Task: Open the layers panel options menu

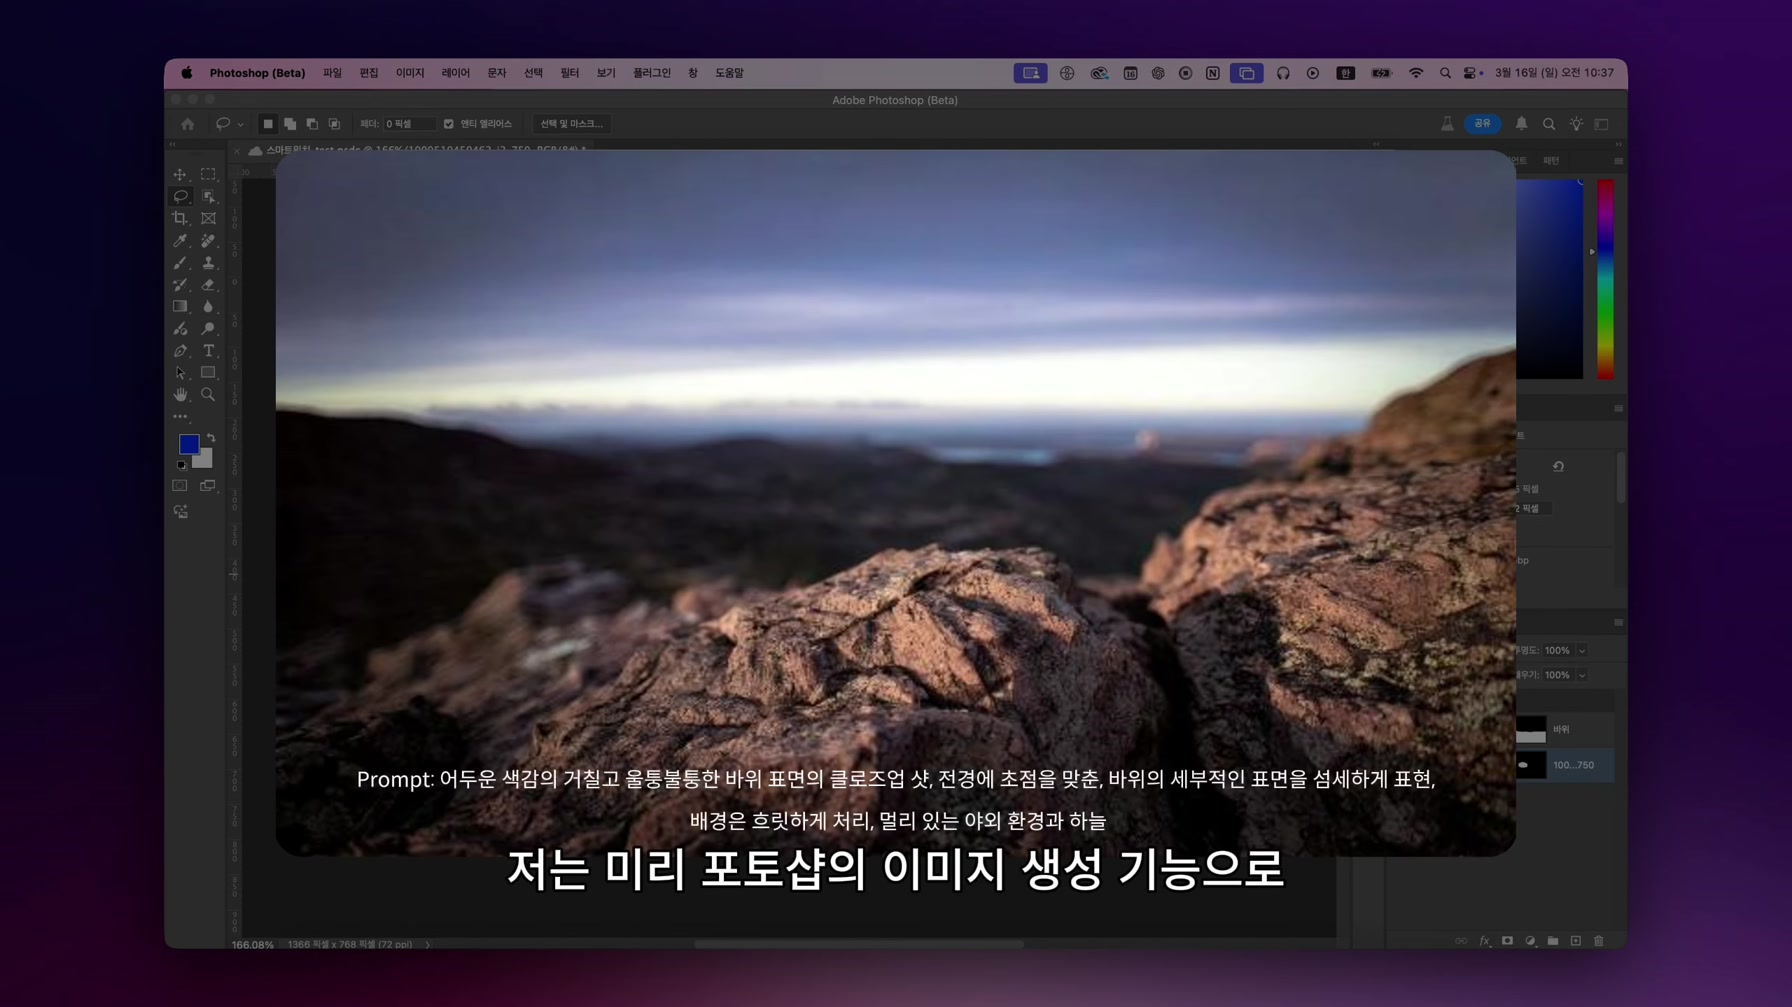Action: [1618, 623]
